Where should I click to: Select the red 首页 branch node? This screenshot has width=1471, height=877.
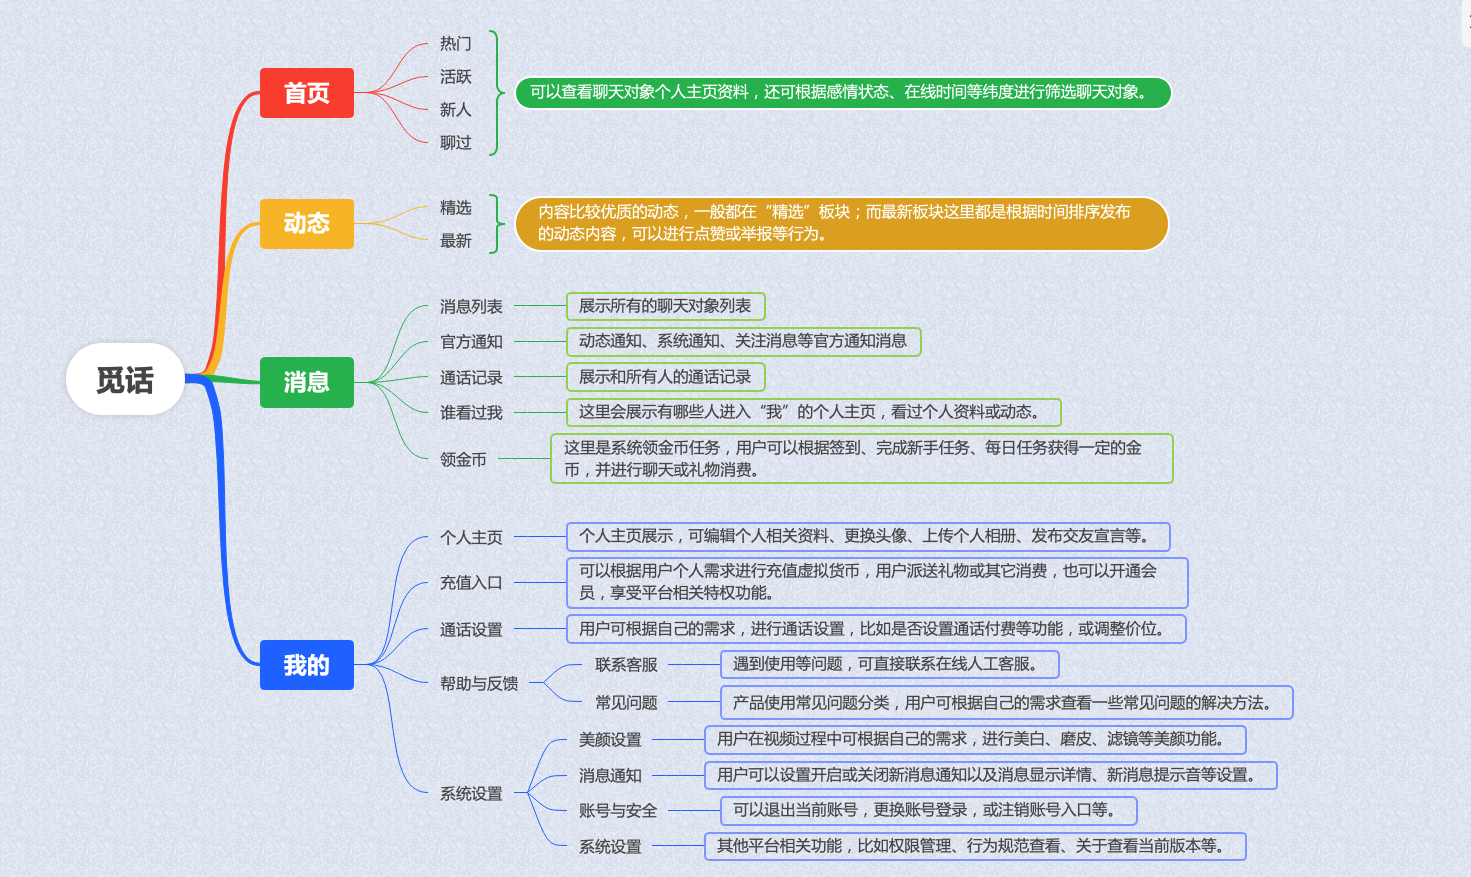pyautogui.click(x=306, y=93)
